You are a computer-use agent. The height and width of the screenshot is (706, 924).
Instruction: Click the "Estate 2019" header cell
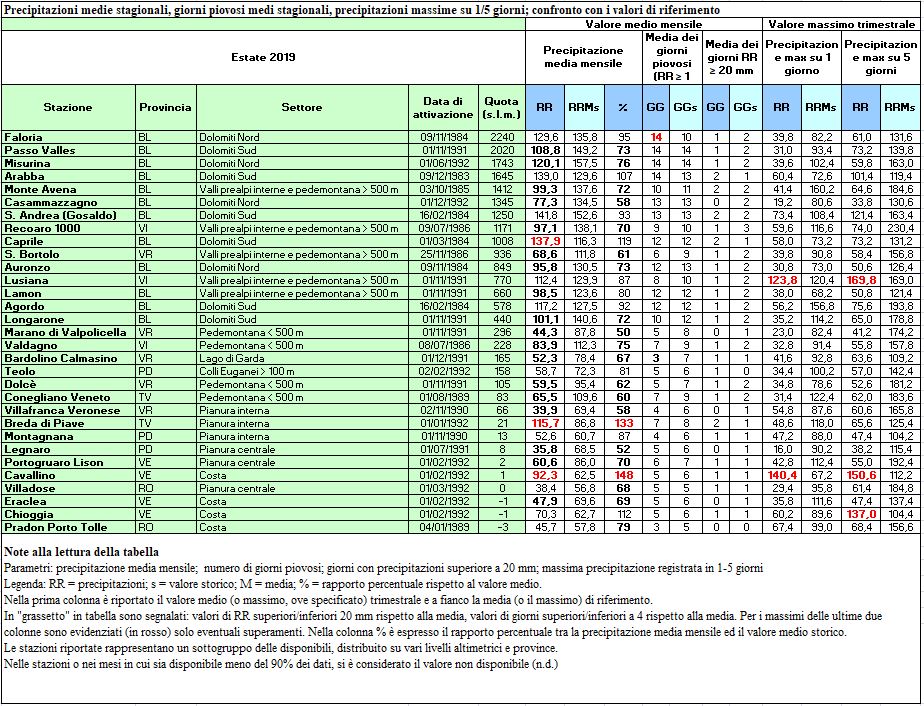point(263,58)
